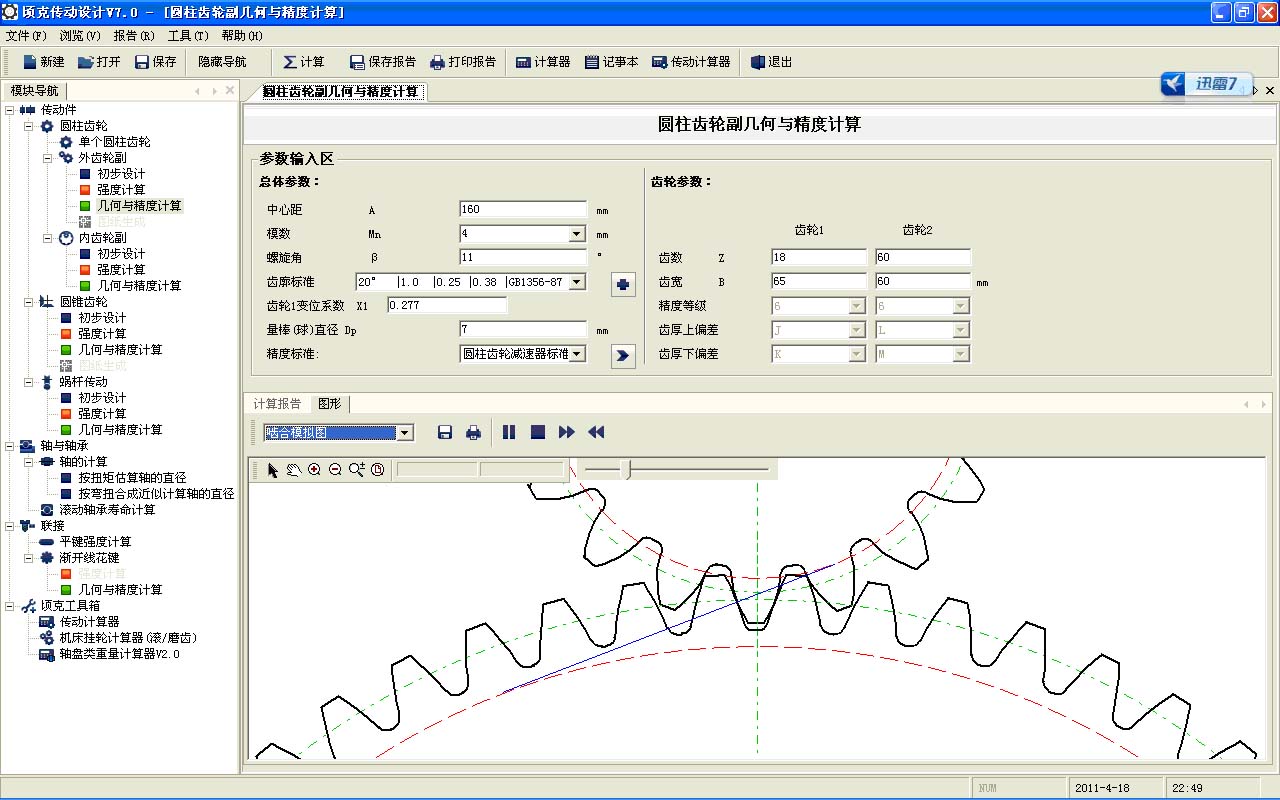Click 保存报告 to save the report
This screenshot has width=1280, height=800.
pyautogui.click(x=382, y=62)
